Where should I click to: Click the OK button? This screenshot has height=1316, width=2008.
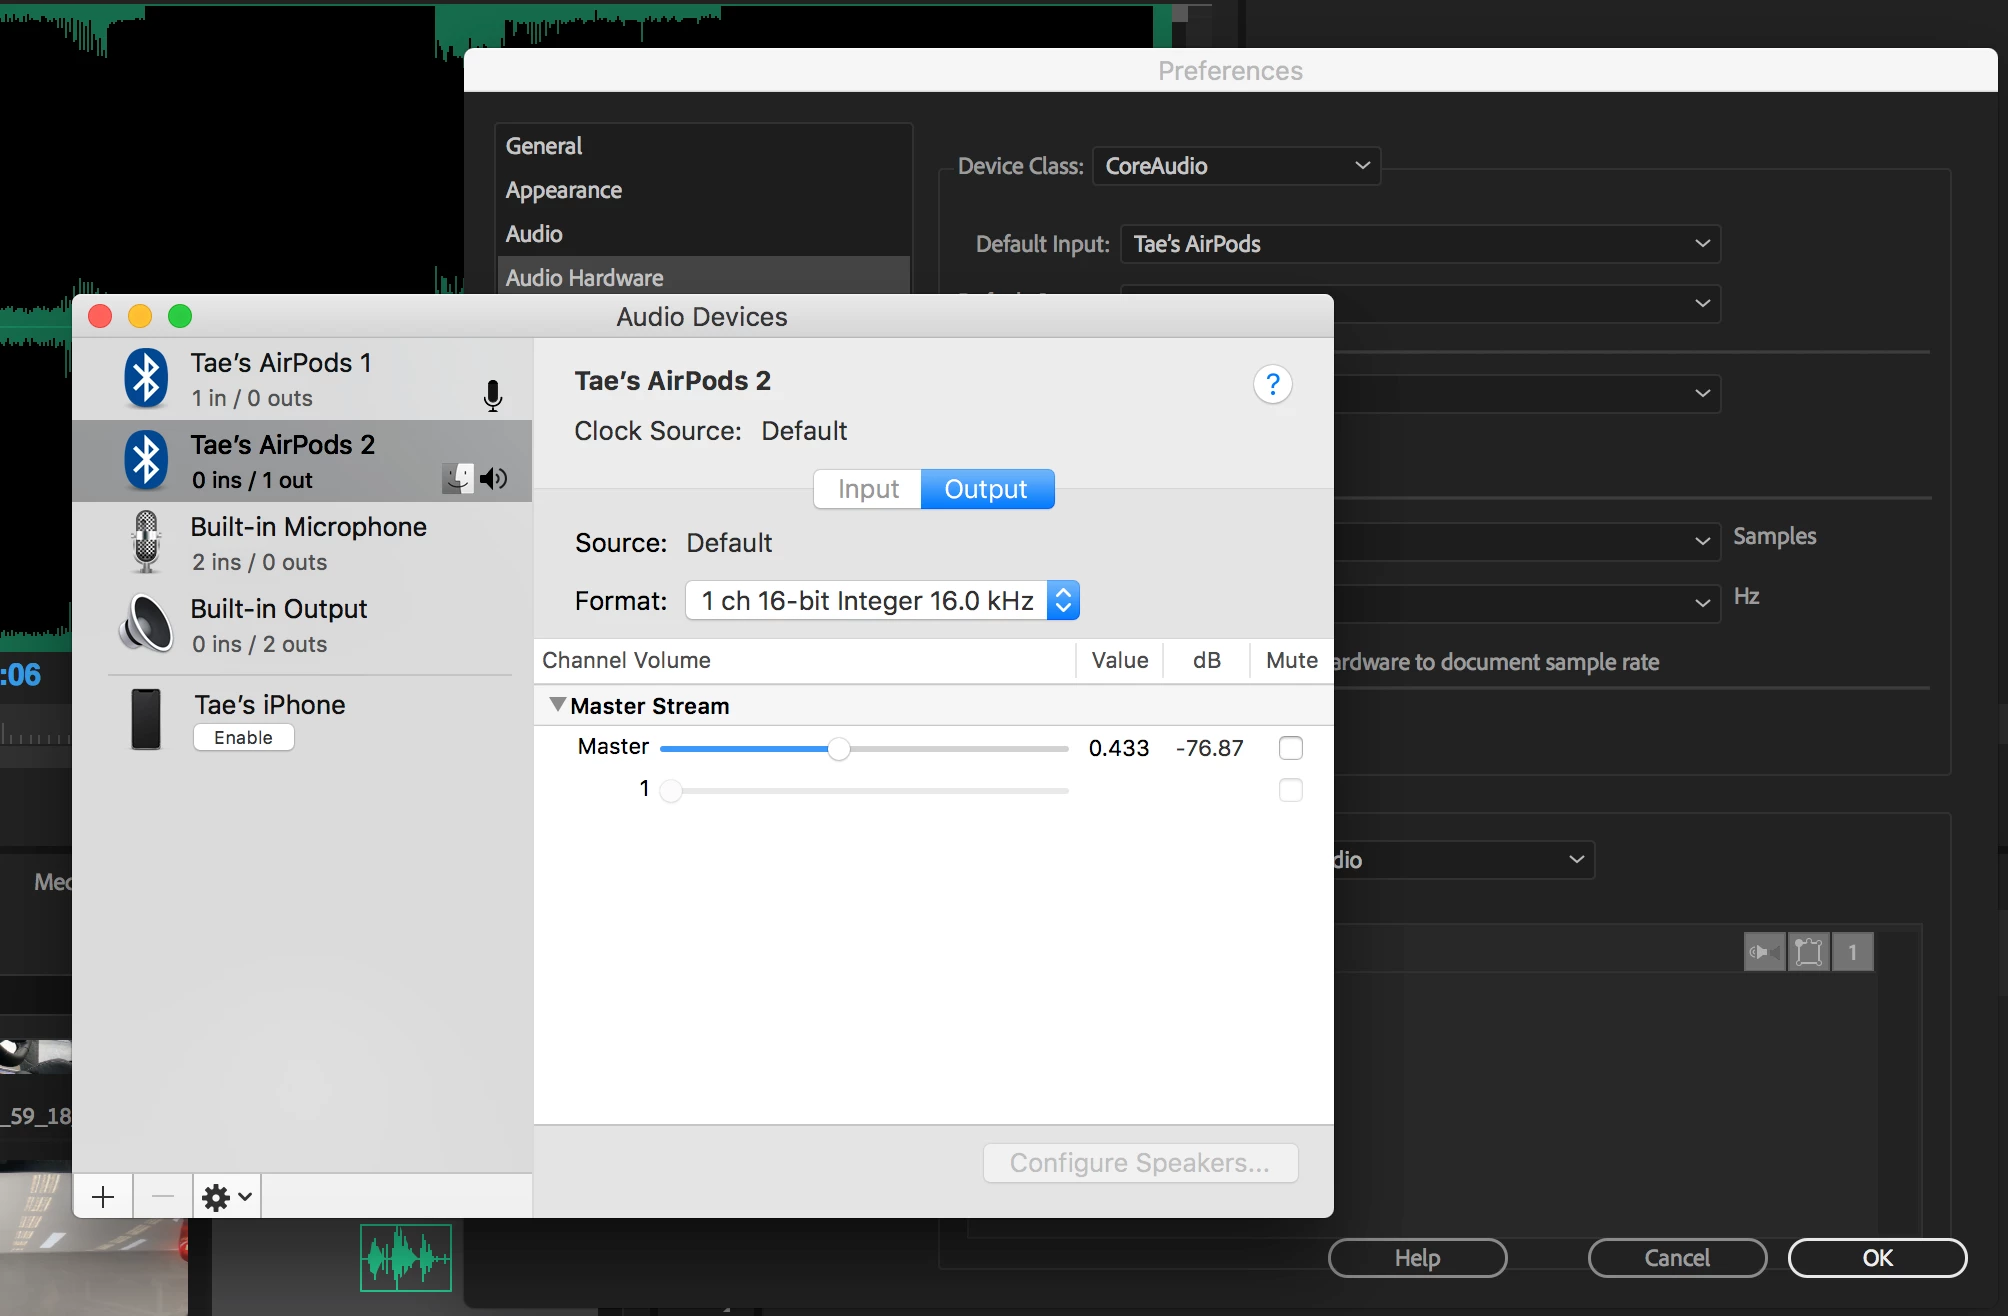point(1876,1258)
